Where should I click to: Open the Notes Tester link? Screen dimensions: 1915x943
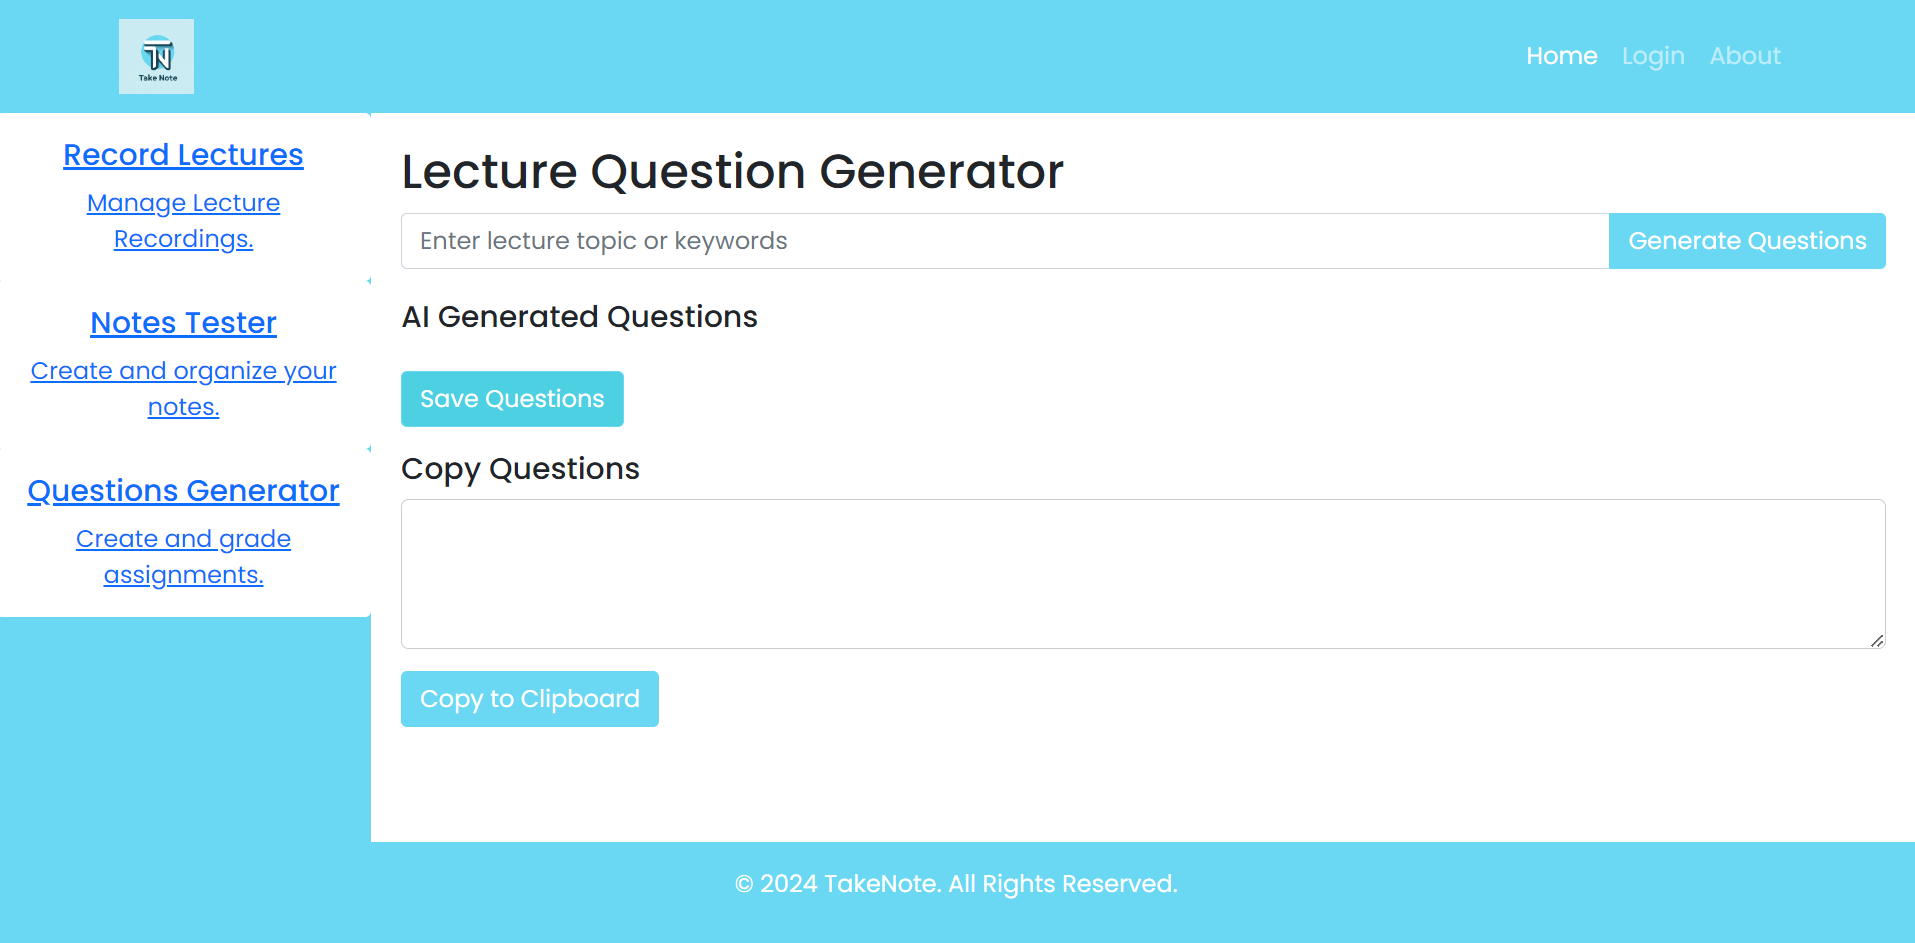(x=183, y=323)
